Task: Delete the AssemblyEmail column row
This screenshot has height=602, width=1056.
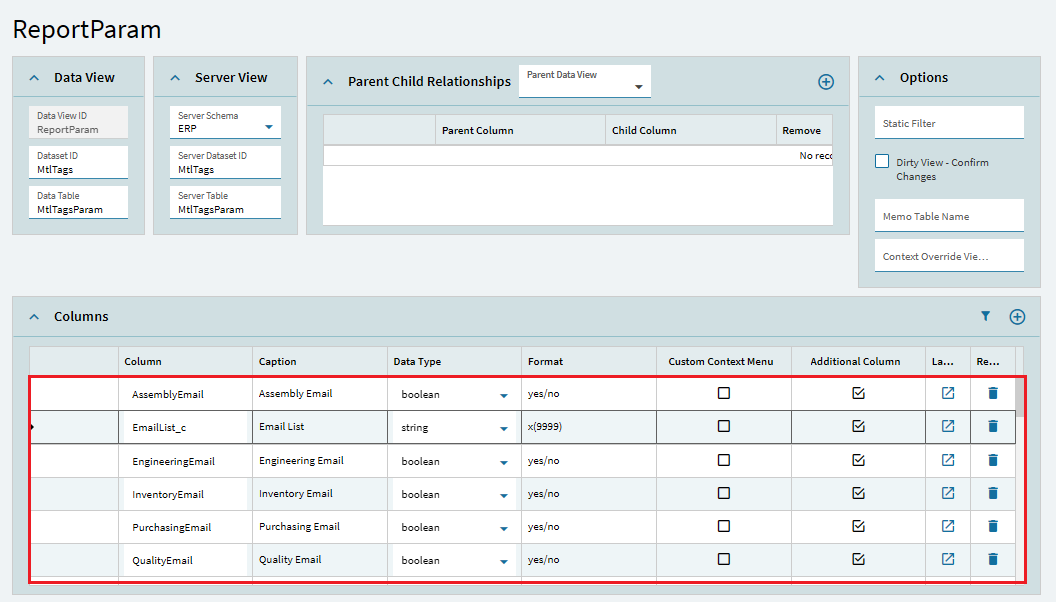Action: pyautogui.click(x=993, y=393)
